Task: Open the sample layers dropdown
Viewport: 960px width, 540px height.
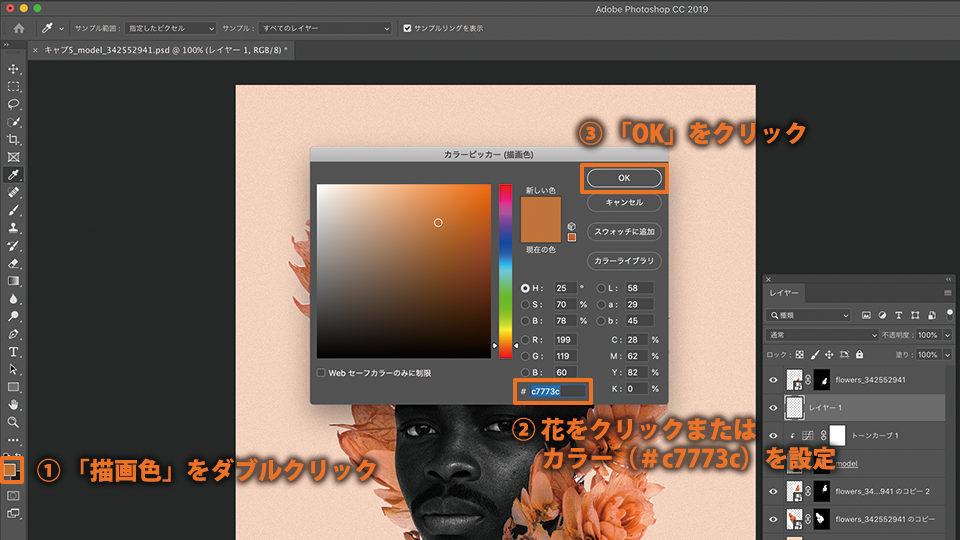Action: coord(324,28)
